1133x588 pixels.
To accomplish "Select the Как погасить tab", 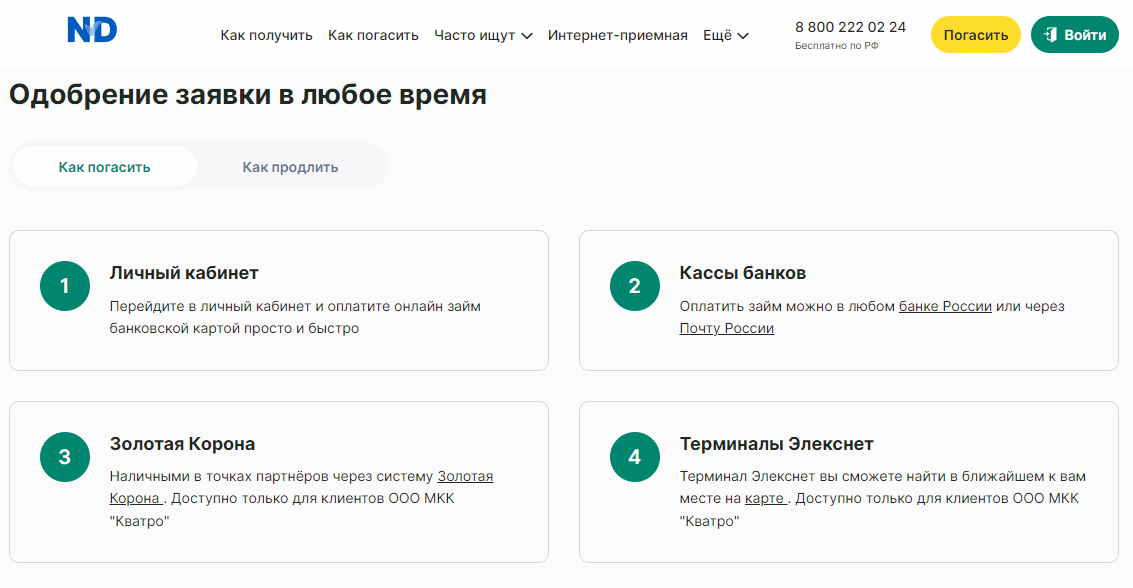I will pyautogui.click(x=105, y=167).
